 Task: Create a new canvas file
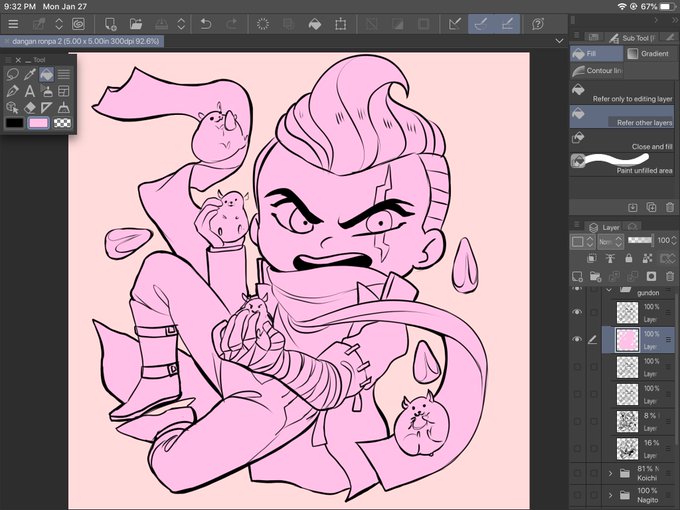[x=111, y=24]
